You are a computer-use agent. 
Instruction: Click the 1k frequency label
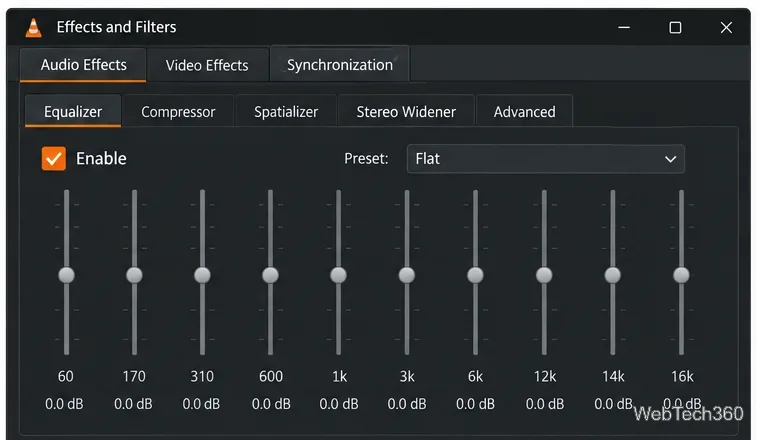pyautogui.click(x=339, y=376)
